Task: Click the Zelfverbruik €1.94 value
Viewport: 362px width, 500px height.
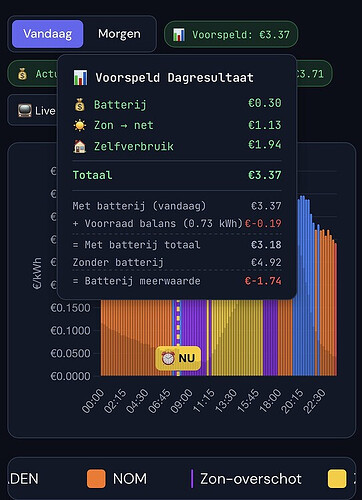Action: pyautogui.click(x=265, y=145)
